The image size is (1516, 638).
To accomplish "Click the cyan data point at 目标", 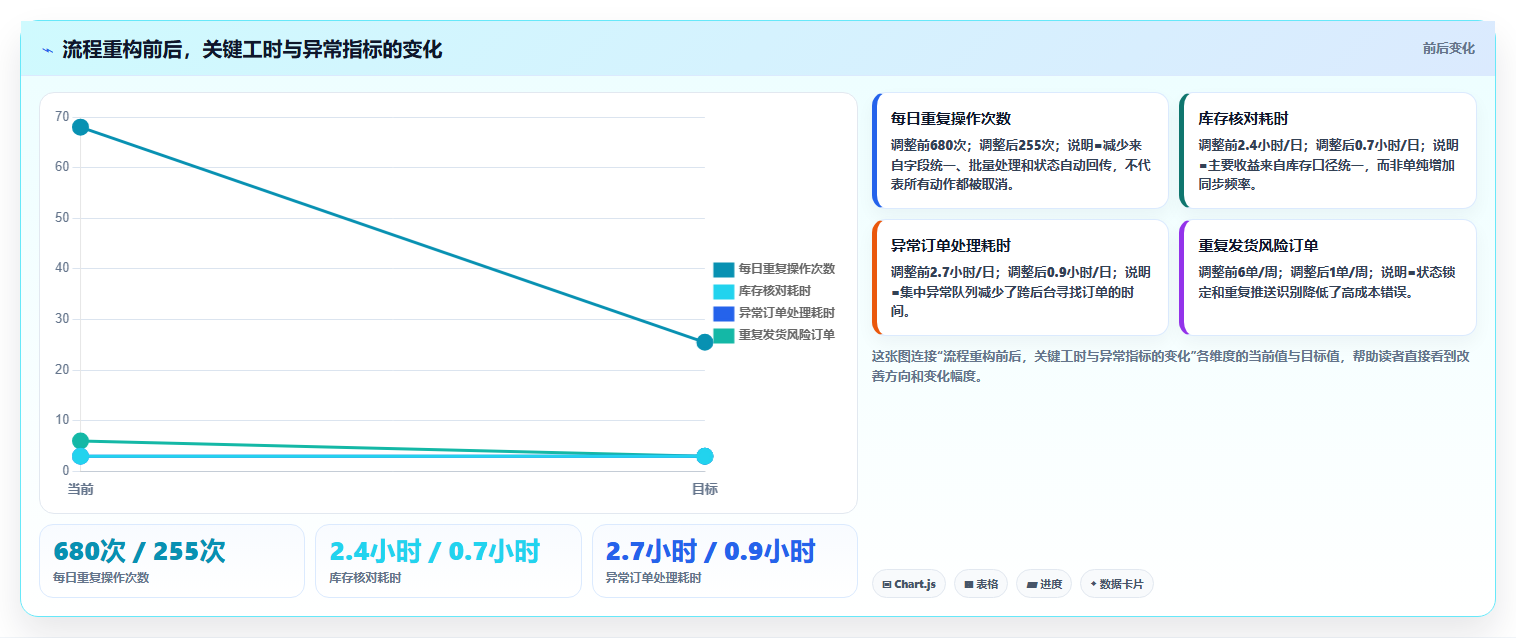I will (x=705, y=456).
